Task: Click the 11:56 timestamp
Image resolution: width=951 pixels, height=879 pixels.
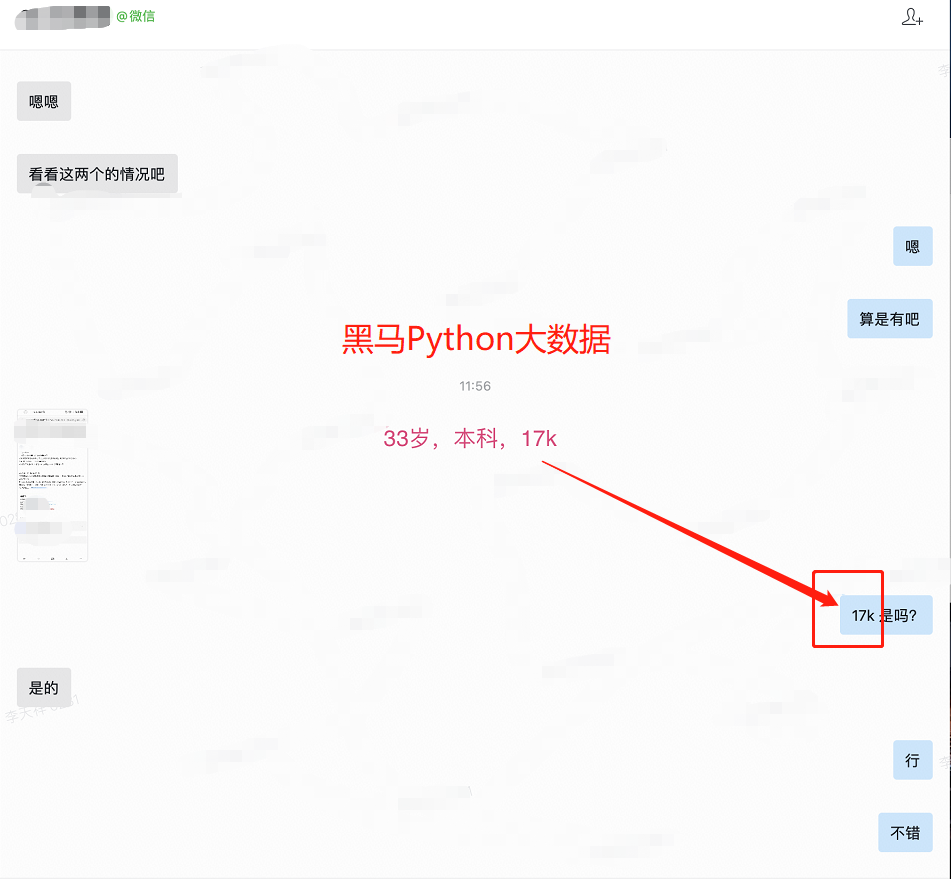Action: pos(475,386)
